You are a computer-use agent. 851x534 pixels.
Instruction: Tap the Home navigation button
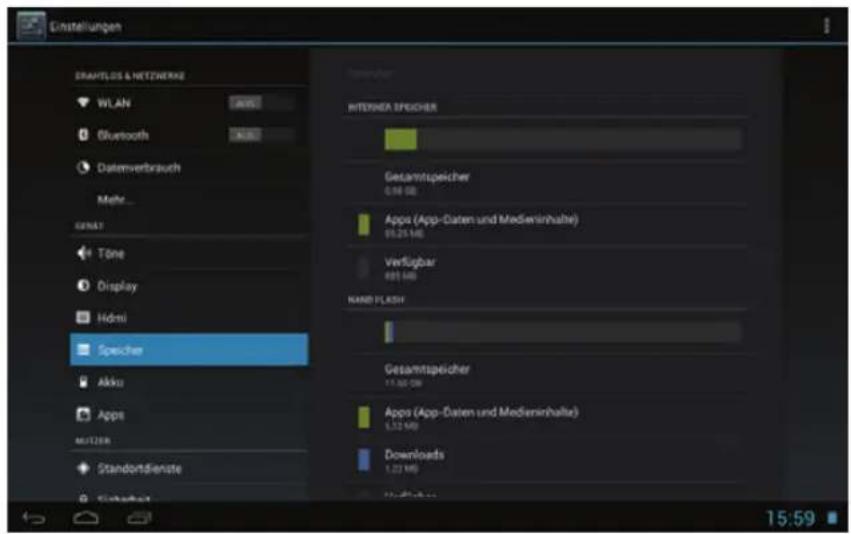point(86,518)
